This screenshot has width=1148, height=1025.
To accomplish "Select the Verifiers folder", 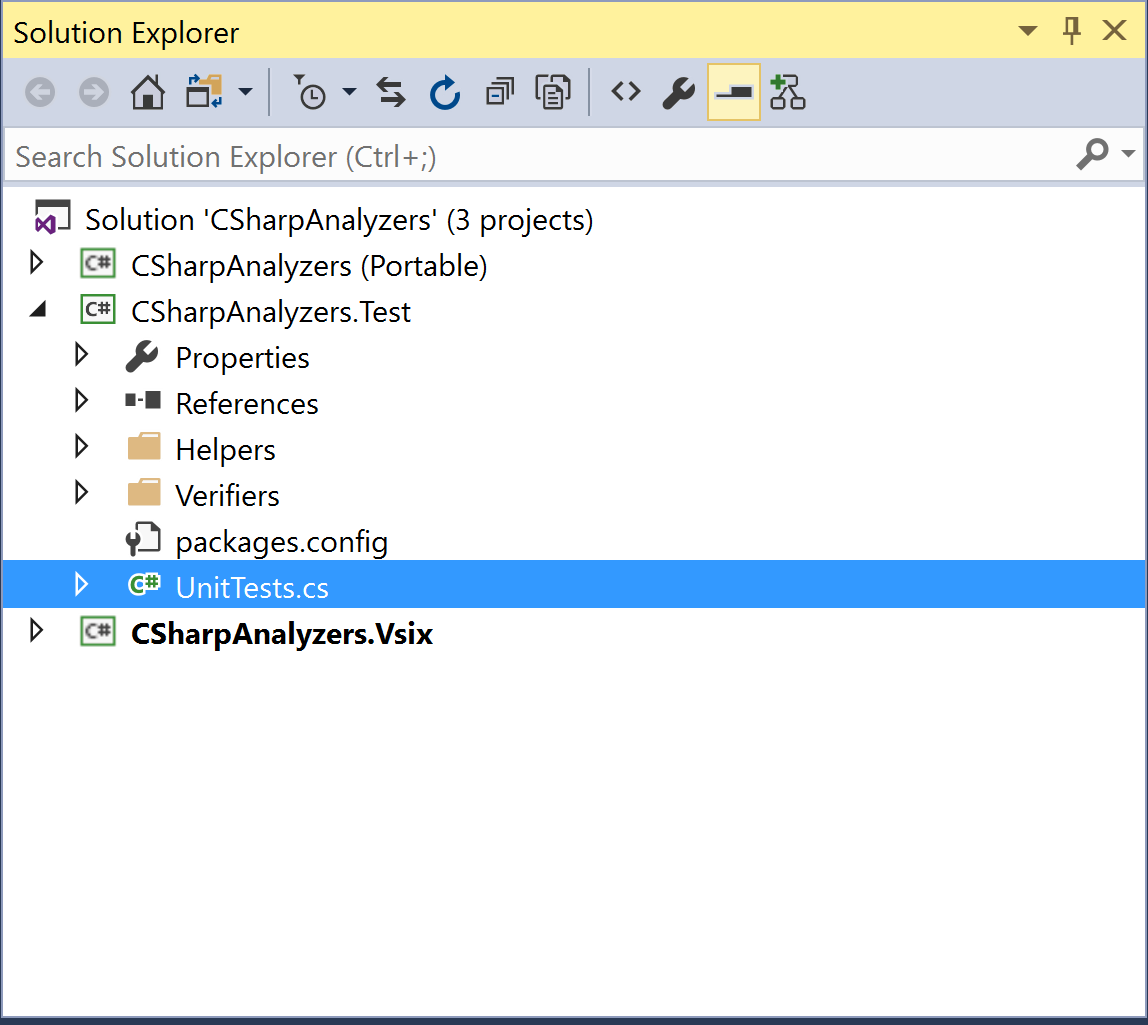I will [228, 496].
